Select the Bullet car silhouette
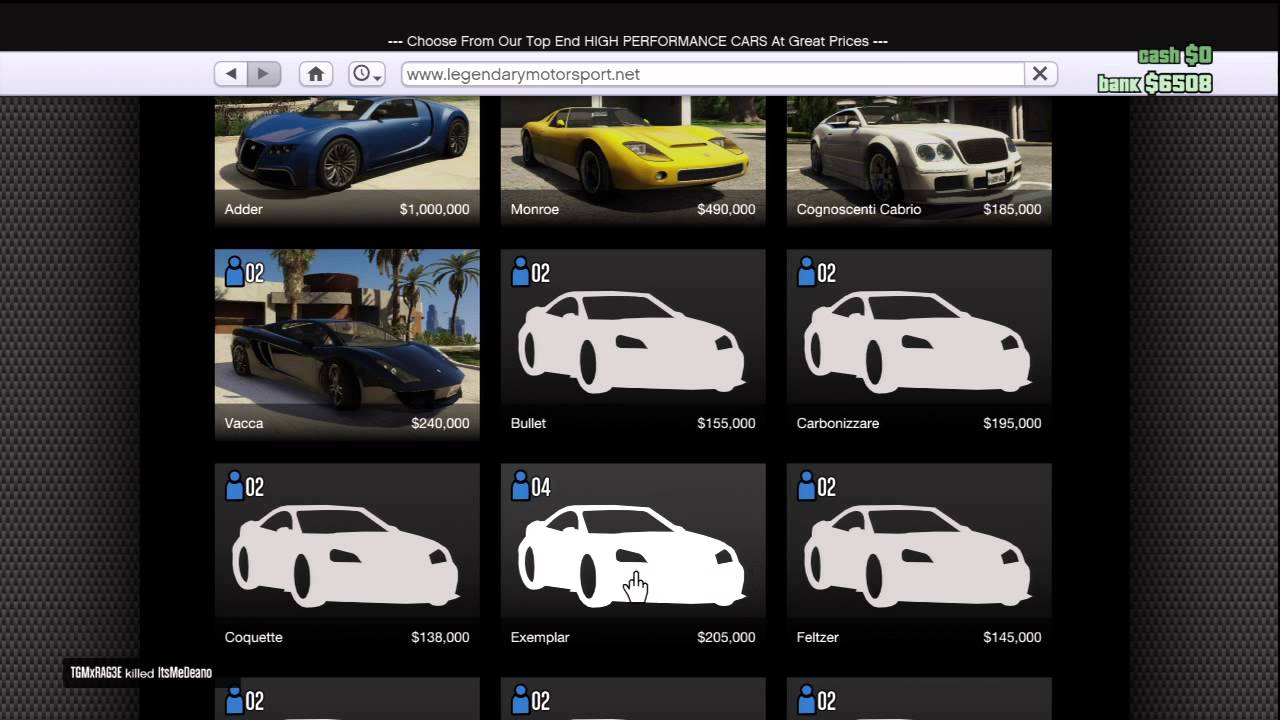 click(x=633, y=342)
